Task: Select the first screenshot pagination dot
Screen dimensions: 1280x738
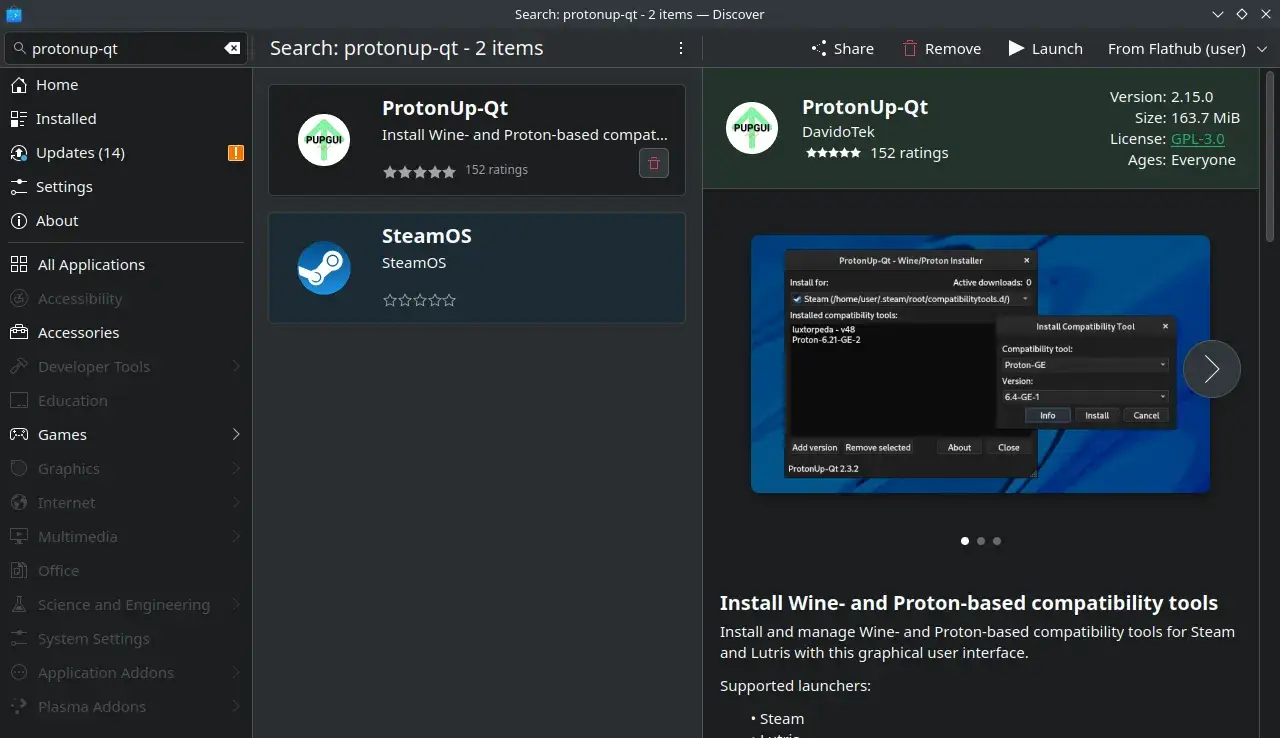Action: click(965, 541)
